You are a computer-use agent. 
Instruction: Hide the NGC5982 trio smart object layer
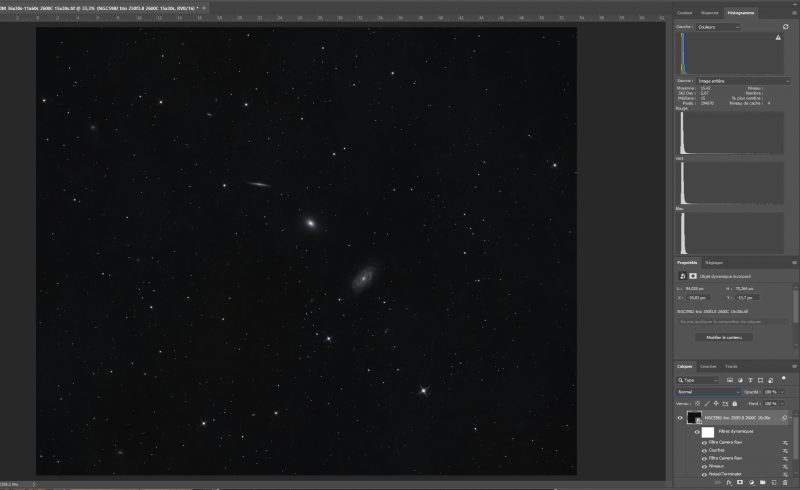tap(680, 418)
